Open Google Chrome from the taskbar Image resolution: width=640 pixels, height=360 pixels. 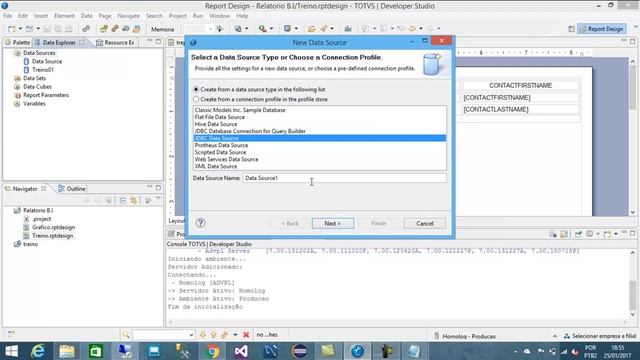point(212,351)
